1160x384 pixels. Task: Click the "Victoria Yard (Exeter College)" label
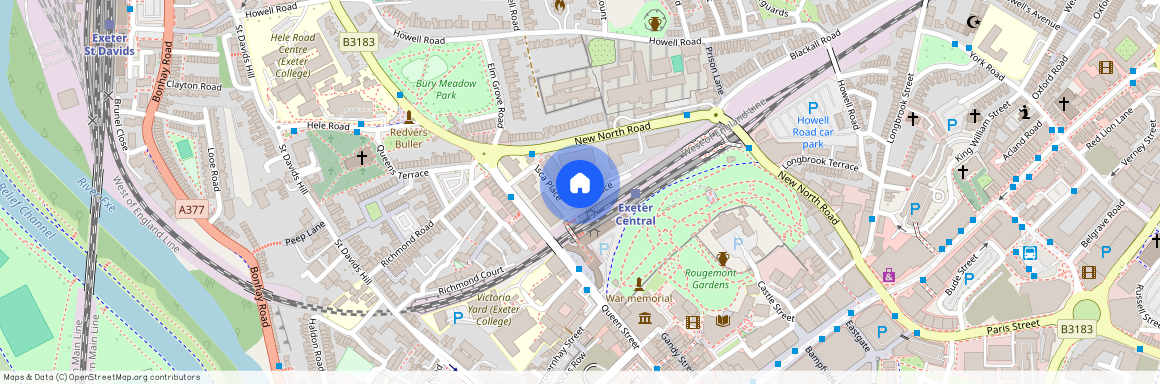click(493, 309)
